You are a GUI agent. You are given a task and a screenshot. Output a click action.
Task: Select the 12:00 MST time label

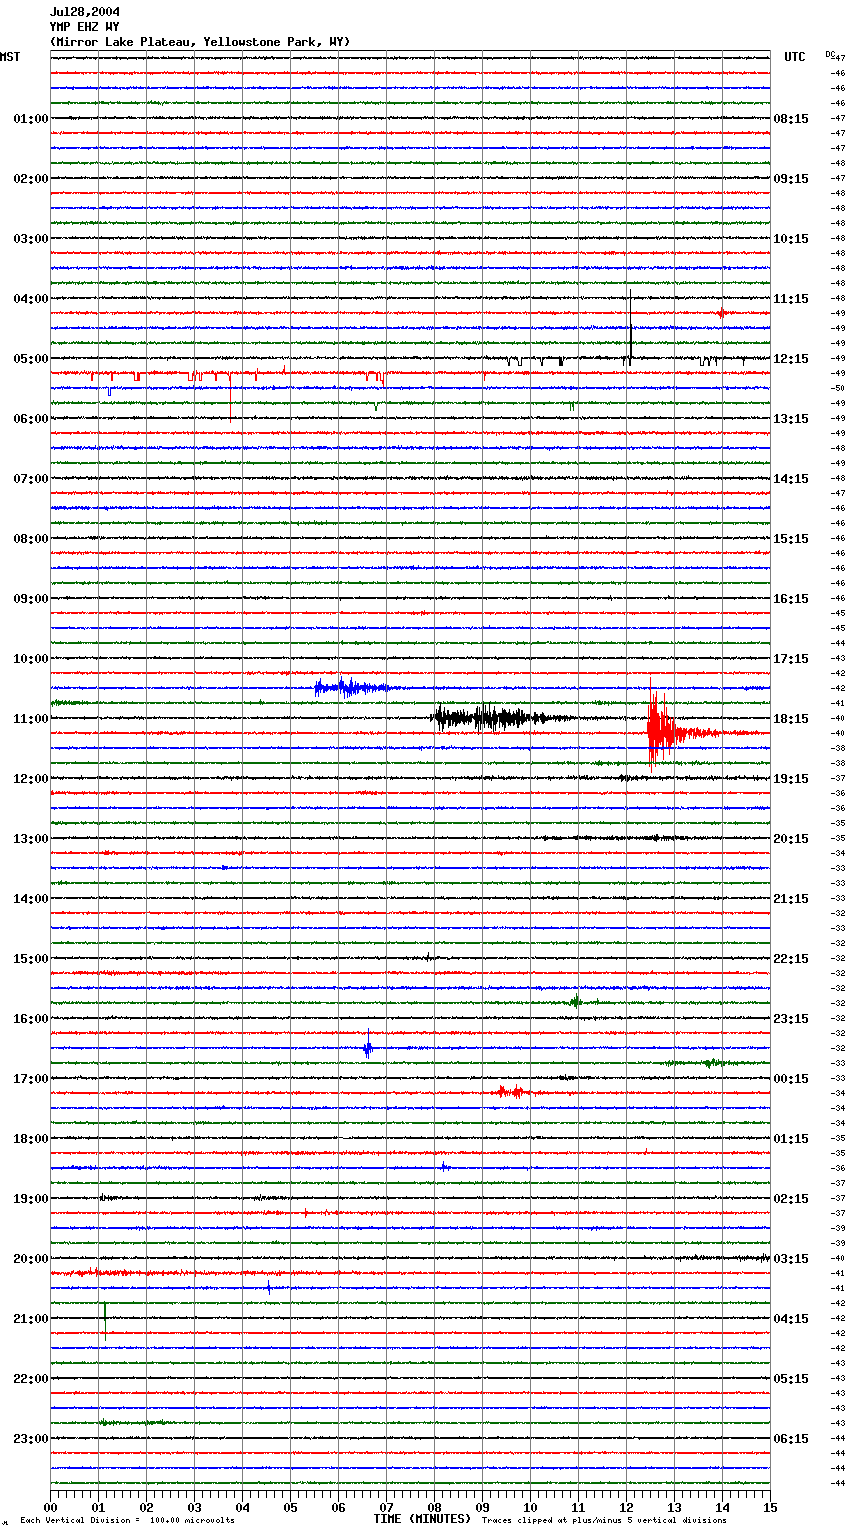pyautogui.click(x=30, y=779)
